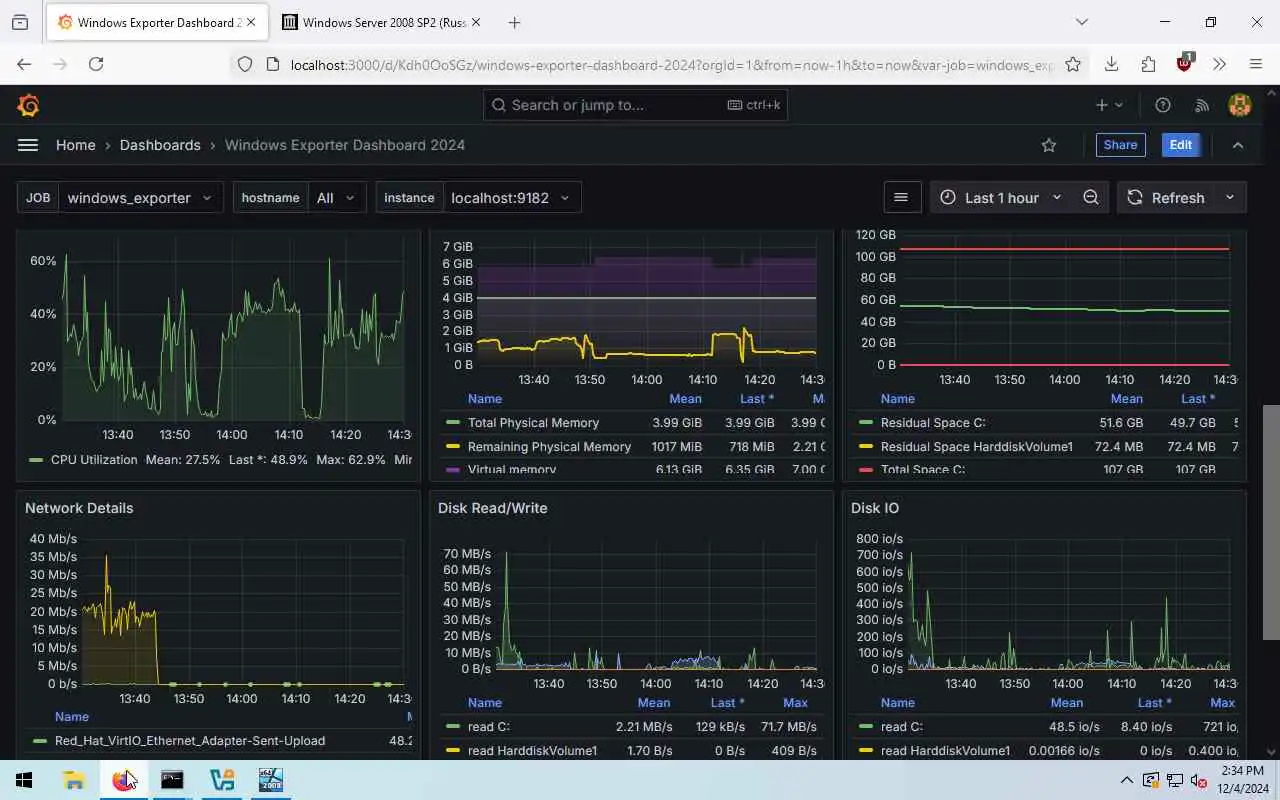Screen dimensions: 1280x800
Task: Zoom out the time range
Action: (1091, 198)
